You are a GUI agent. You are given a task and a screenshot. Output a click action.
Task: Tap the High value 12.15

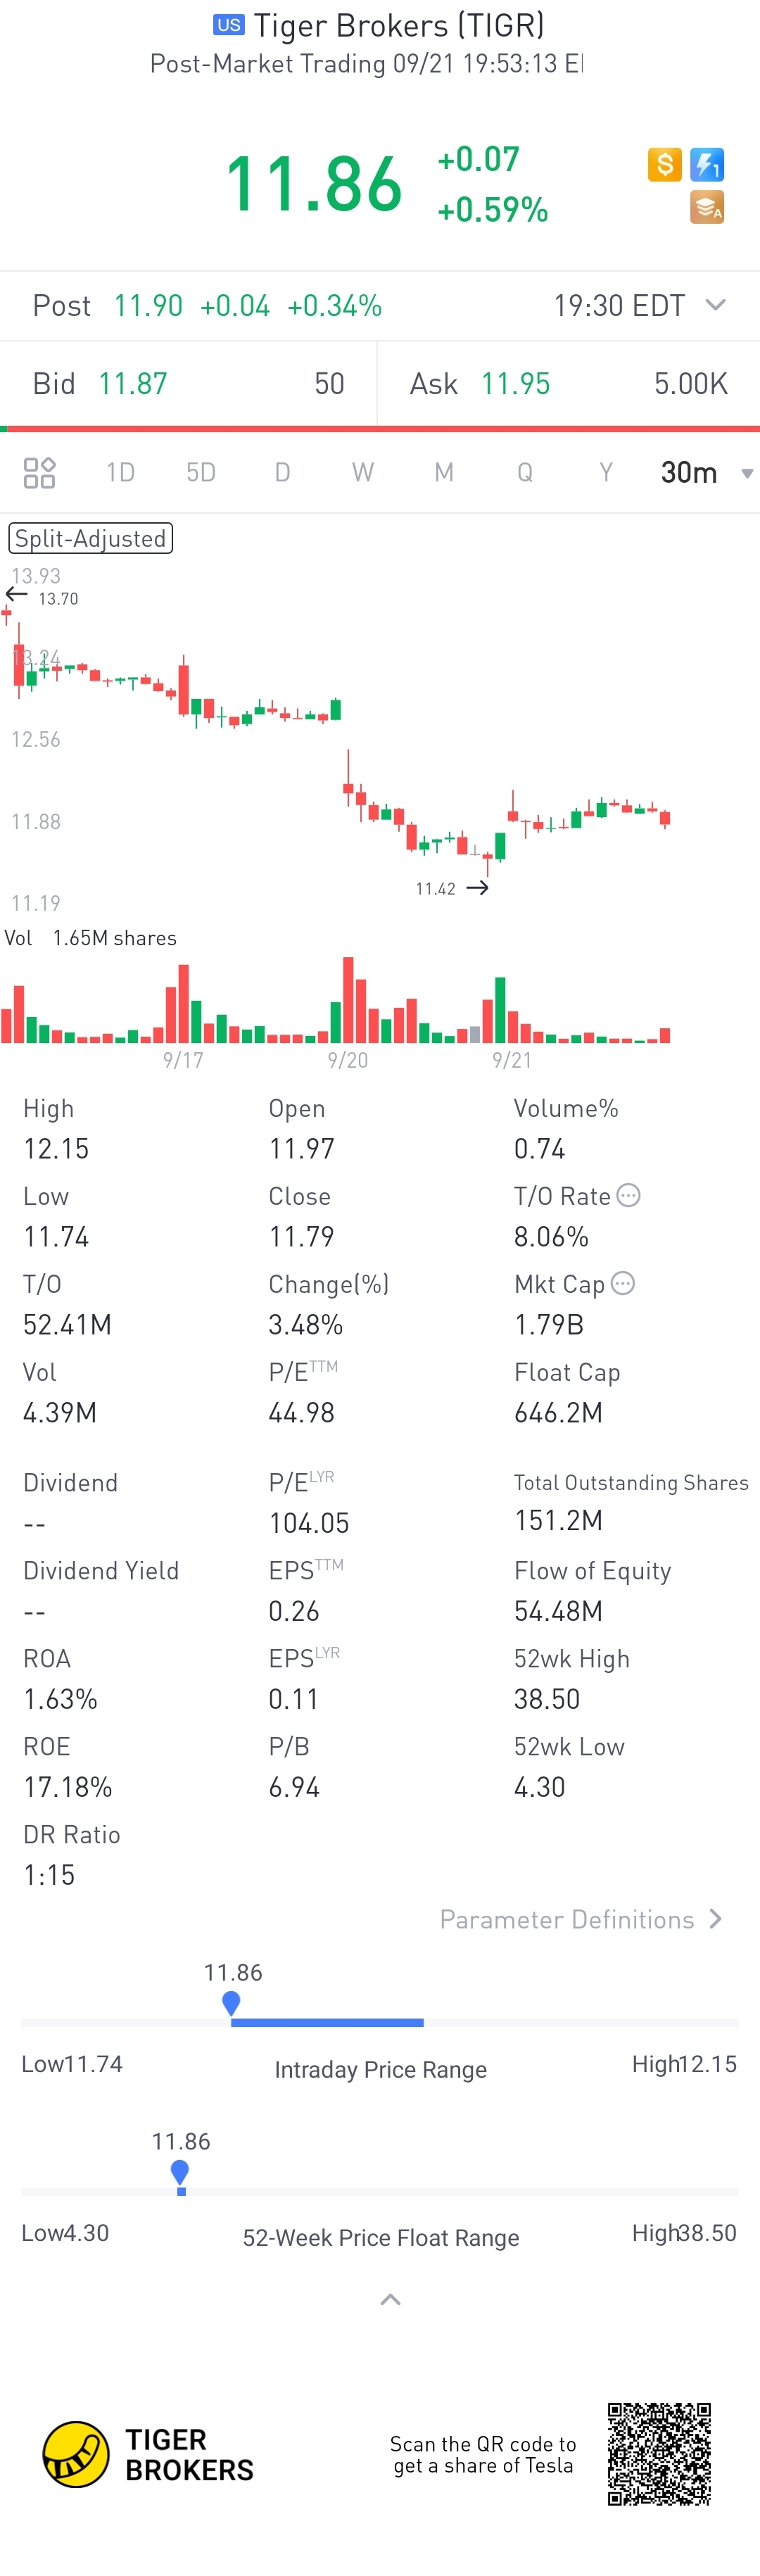click(x=56, y=1148)
